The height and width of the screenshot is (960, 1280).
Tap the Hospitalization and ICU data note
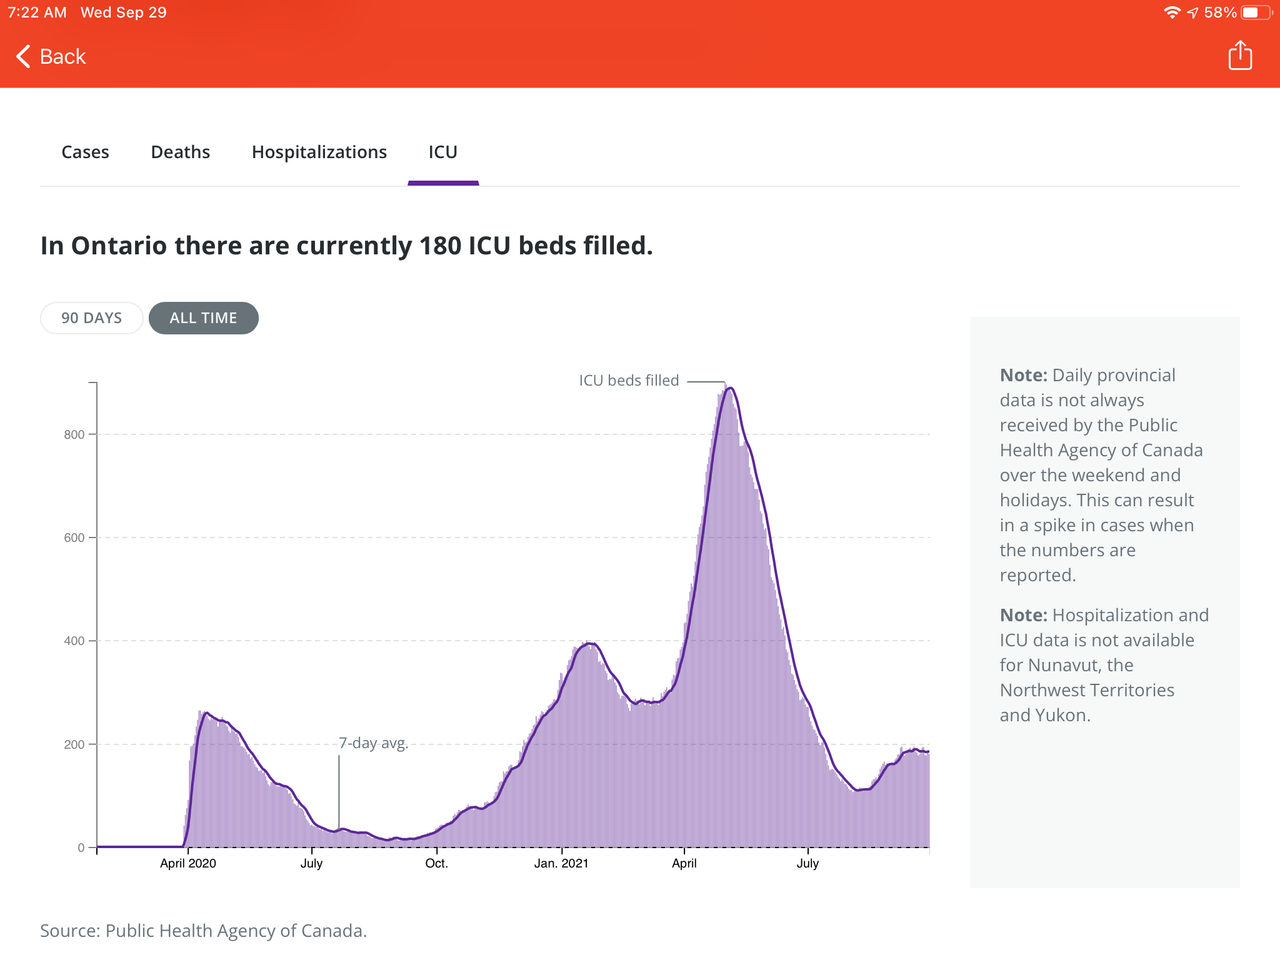1104,665
